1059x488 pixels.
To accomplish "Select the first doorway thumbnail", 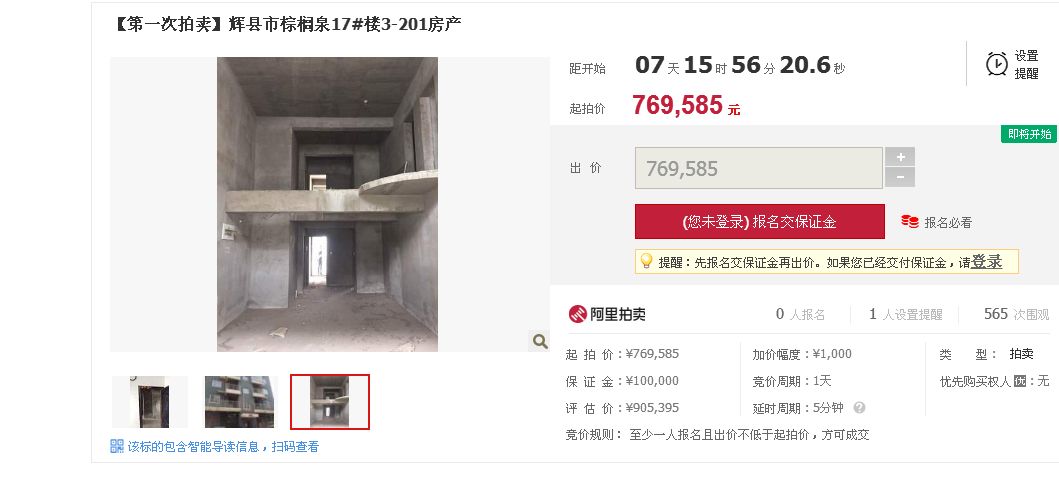I will 149,402.
